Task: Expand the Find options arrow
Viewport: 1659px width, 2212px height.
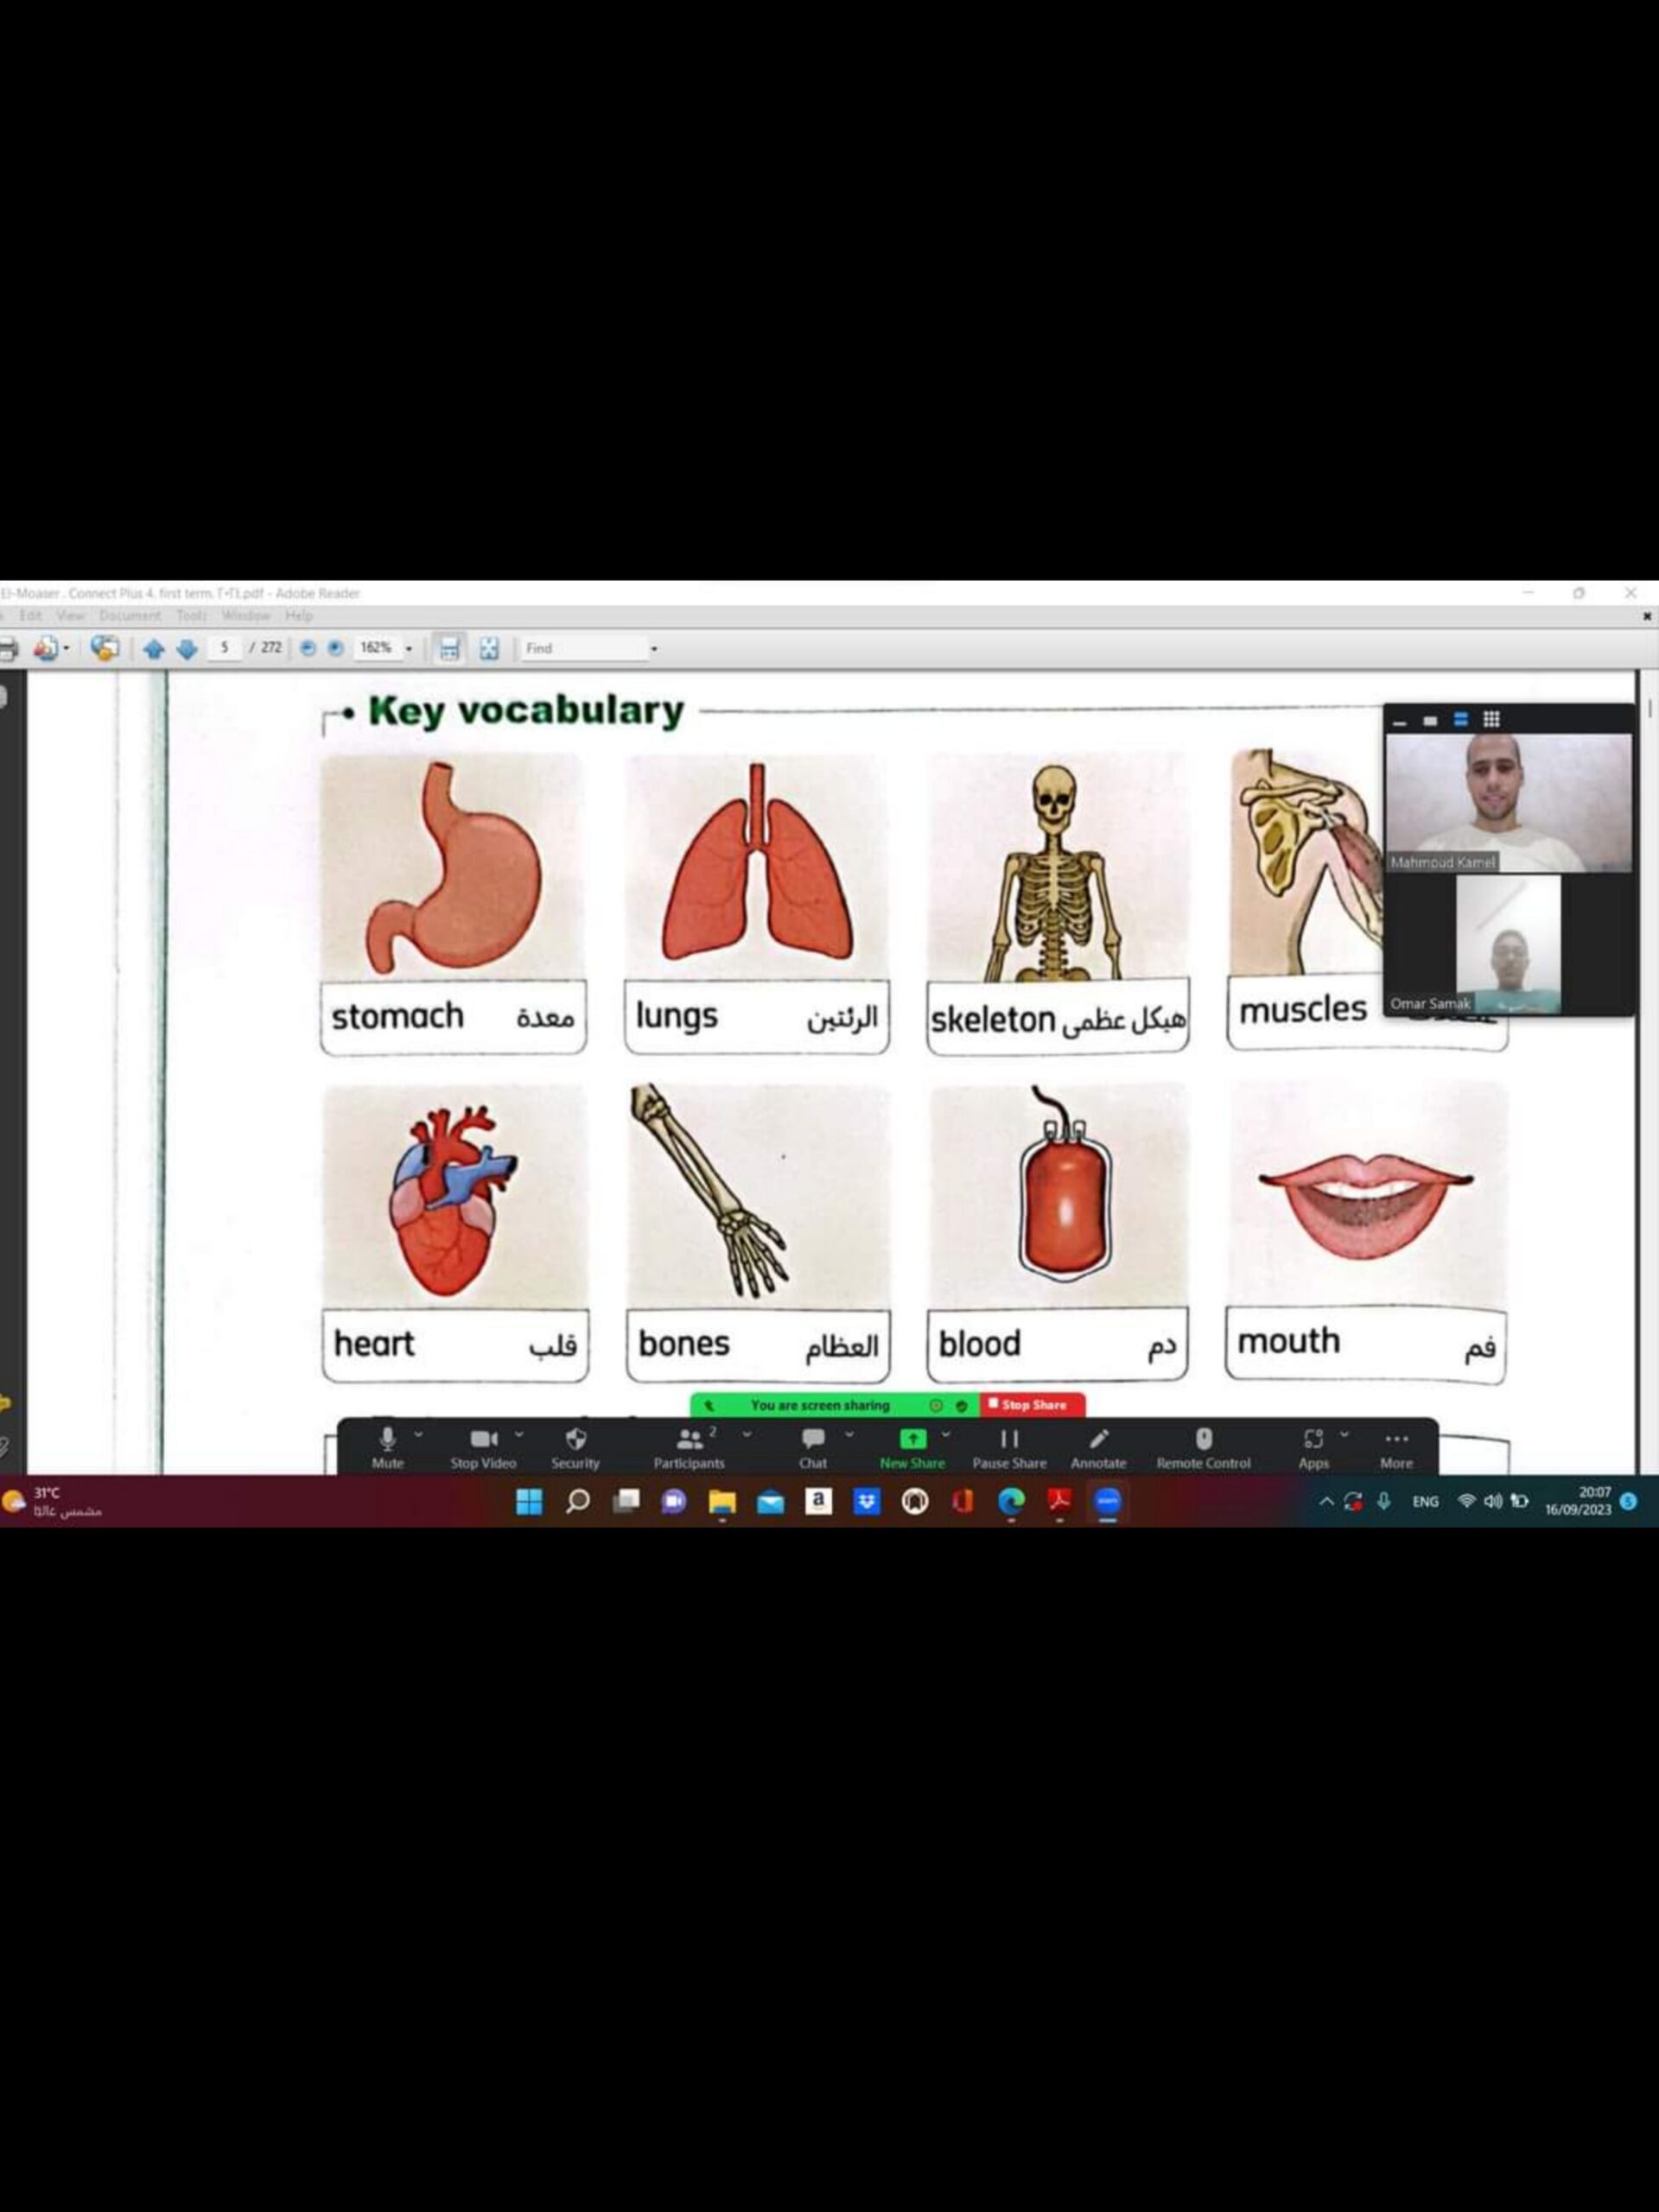Action: (x=654, y=649)
